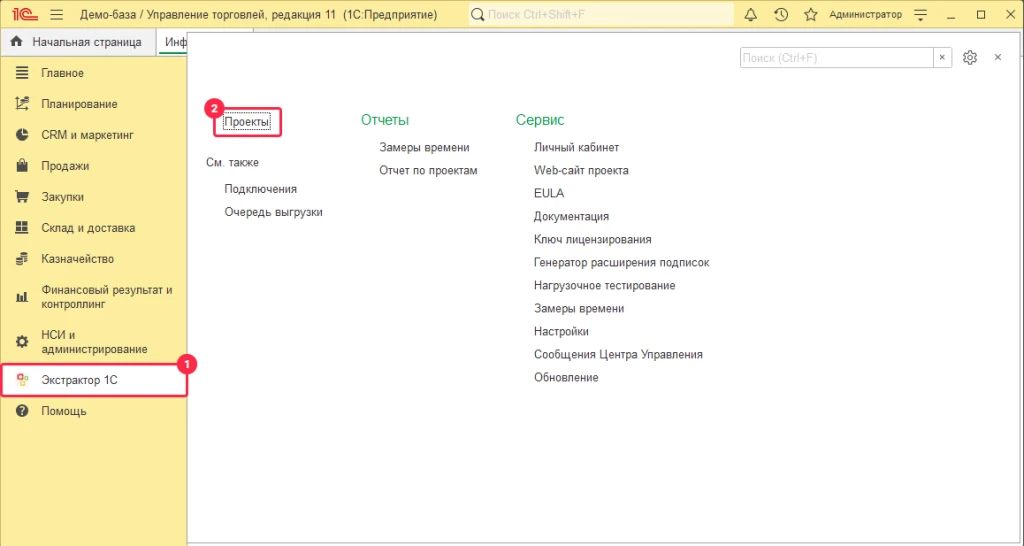Open notifications bell icon
The width and height of the screenshot is (1024, 546).
[x=751, y=15]
